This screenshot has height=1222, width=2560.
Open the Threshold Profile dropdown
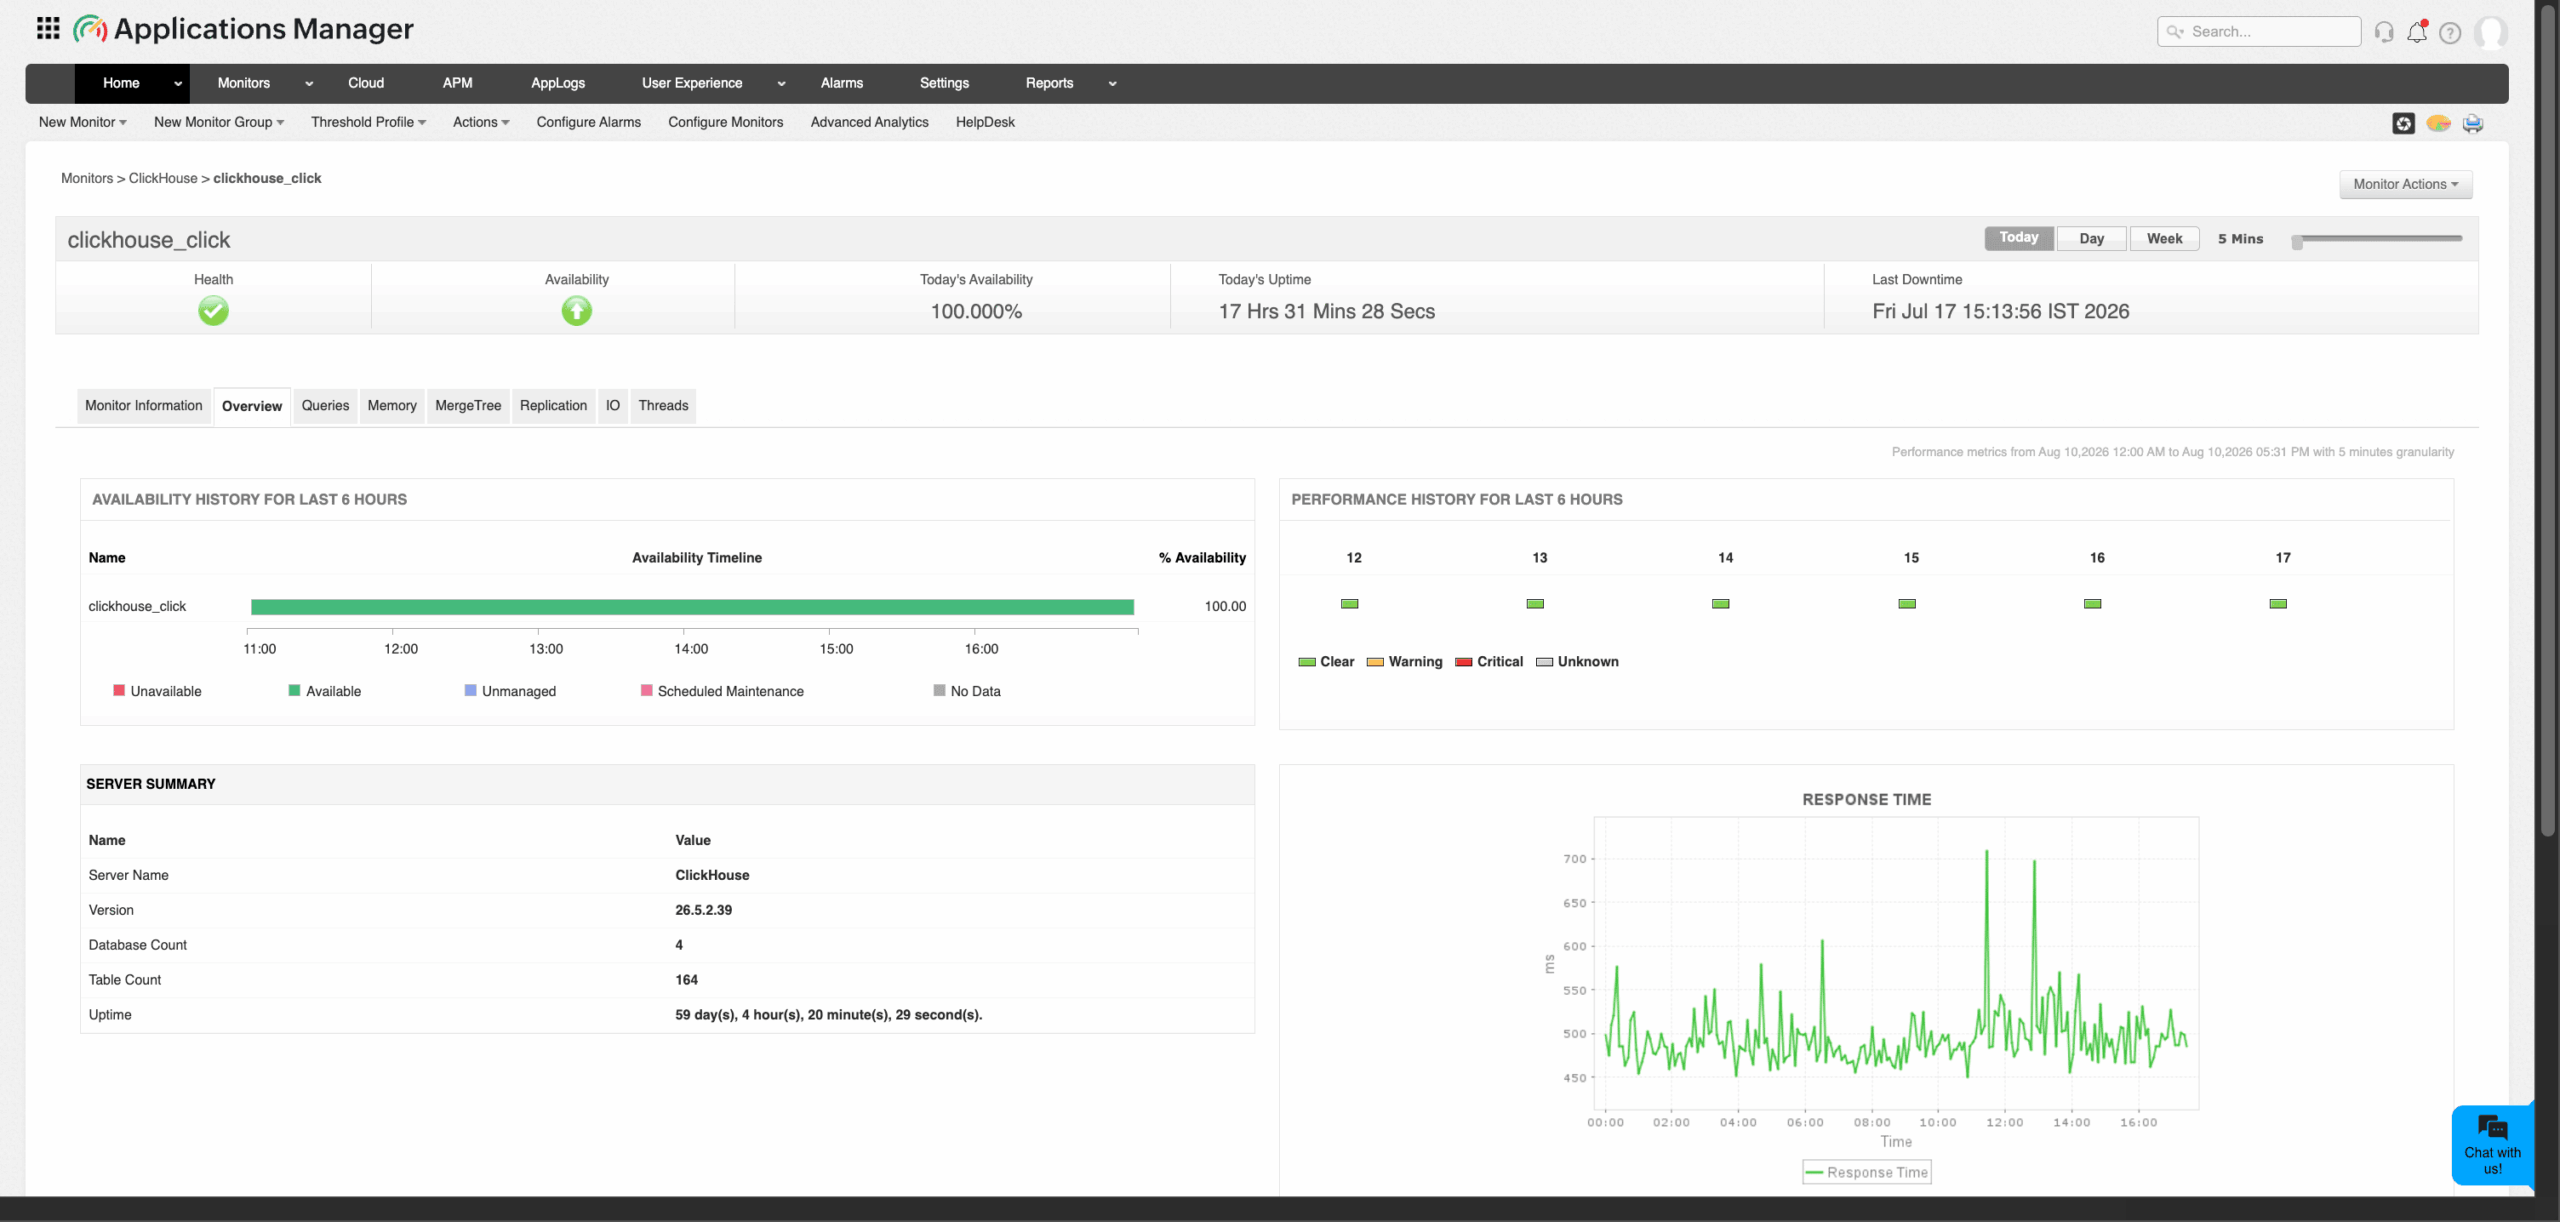tap(369, 122)
